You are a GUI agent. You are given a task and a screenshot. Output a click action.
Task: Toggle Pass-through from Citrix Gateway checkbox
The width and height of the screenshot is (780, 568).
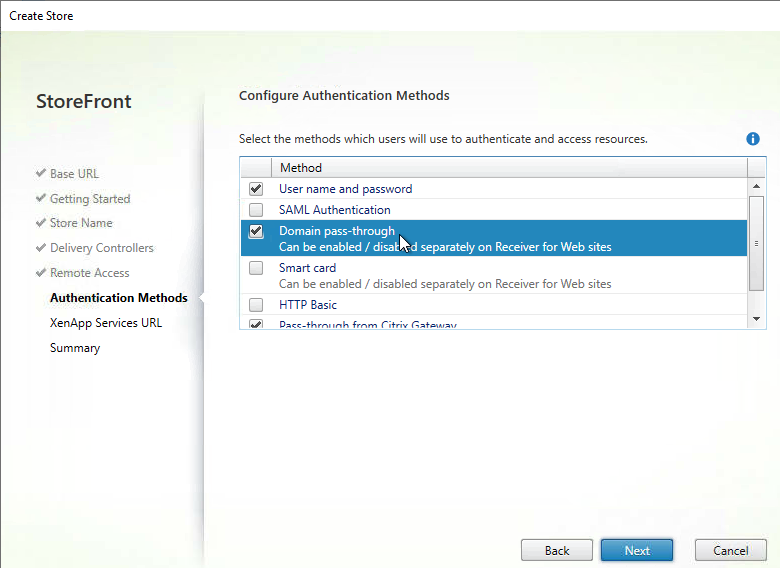pyautogui.click(x=256, y=324)
